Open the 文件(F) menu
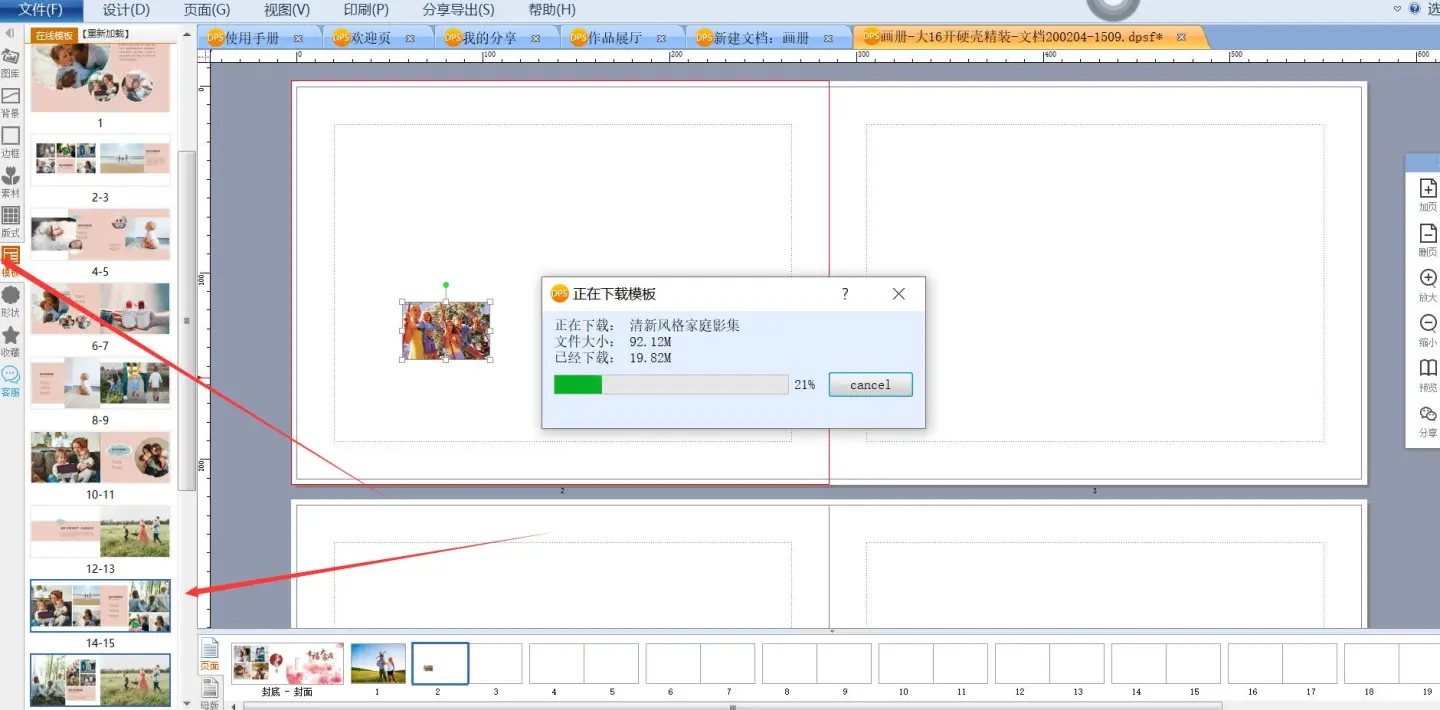 [41, 10]
